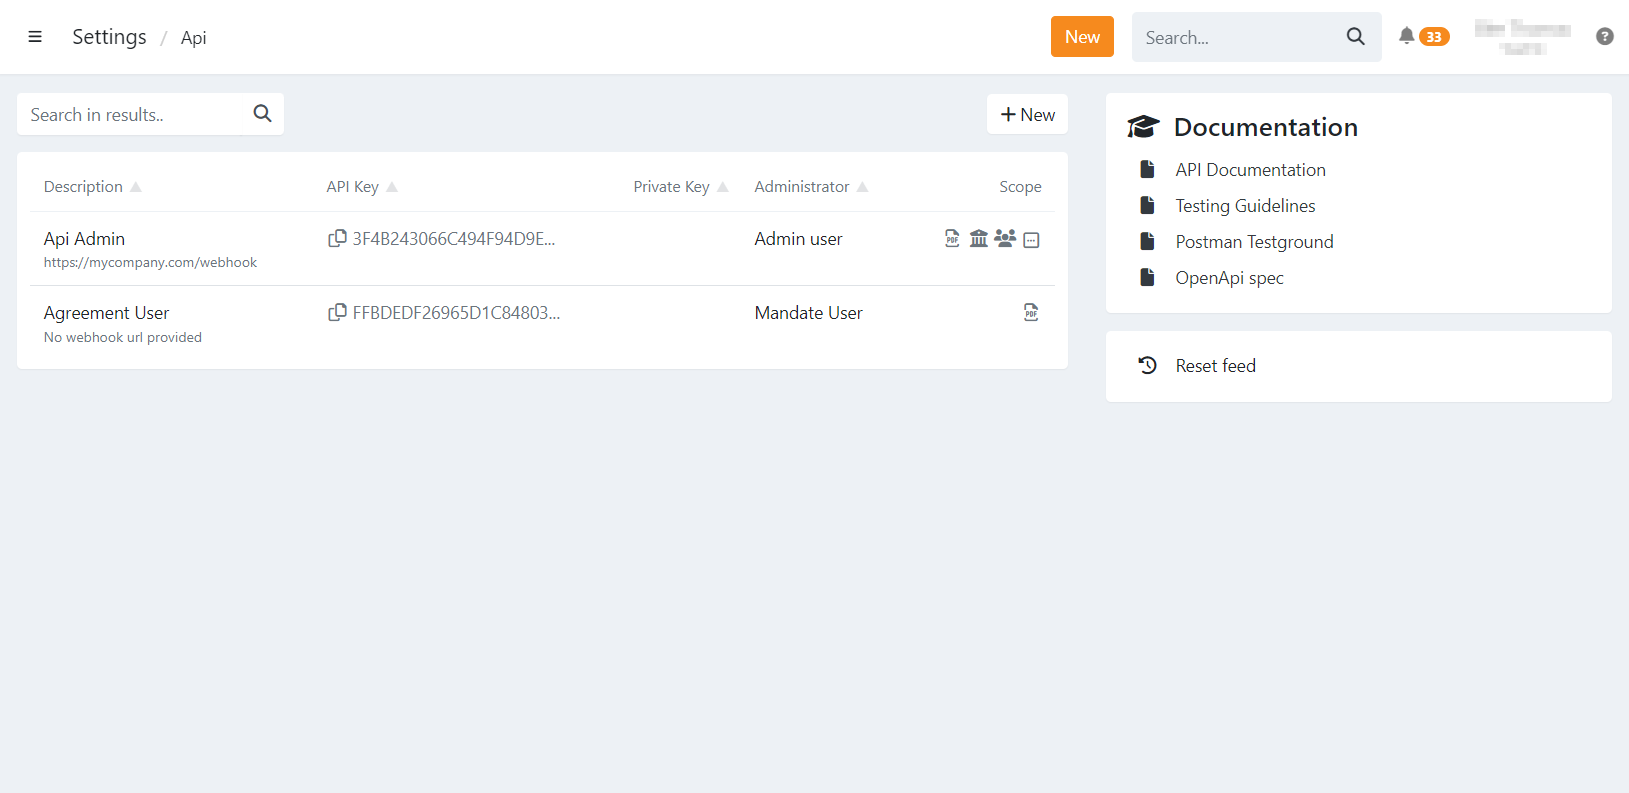Open the notifications bell

[x=1407, y=36]
